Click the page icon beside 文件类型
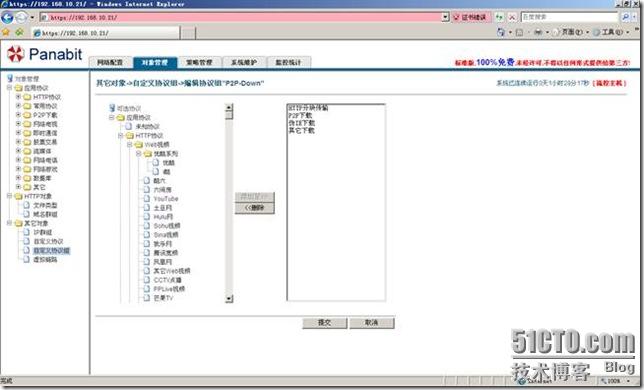The image size is (644, 390). pos(27,205)
